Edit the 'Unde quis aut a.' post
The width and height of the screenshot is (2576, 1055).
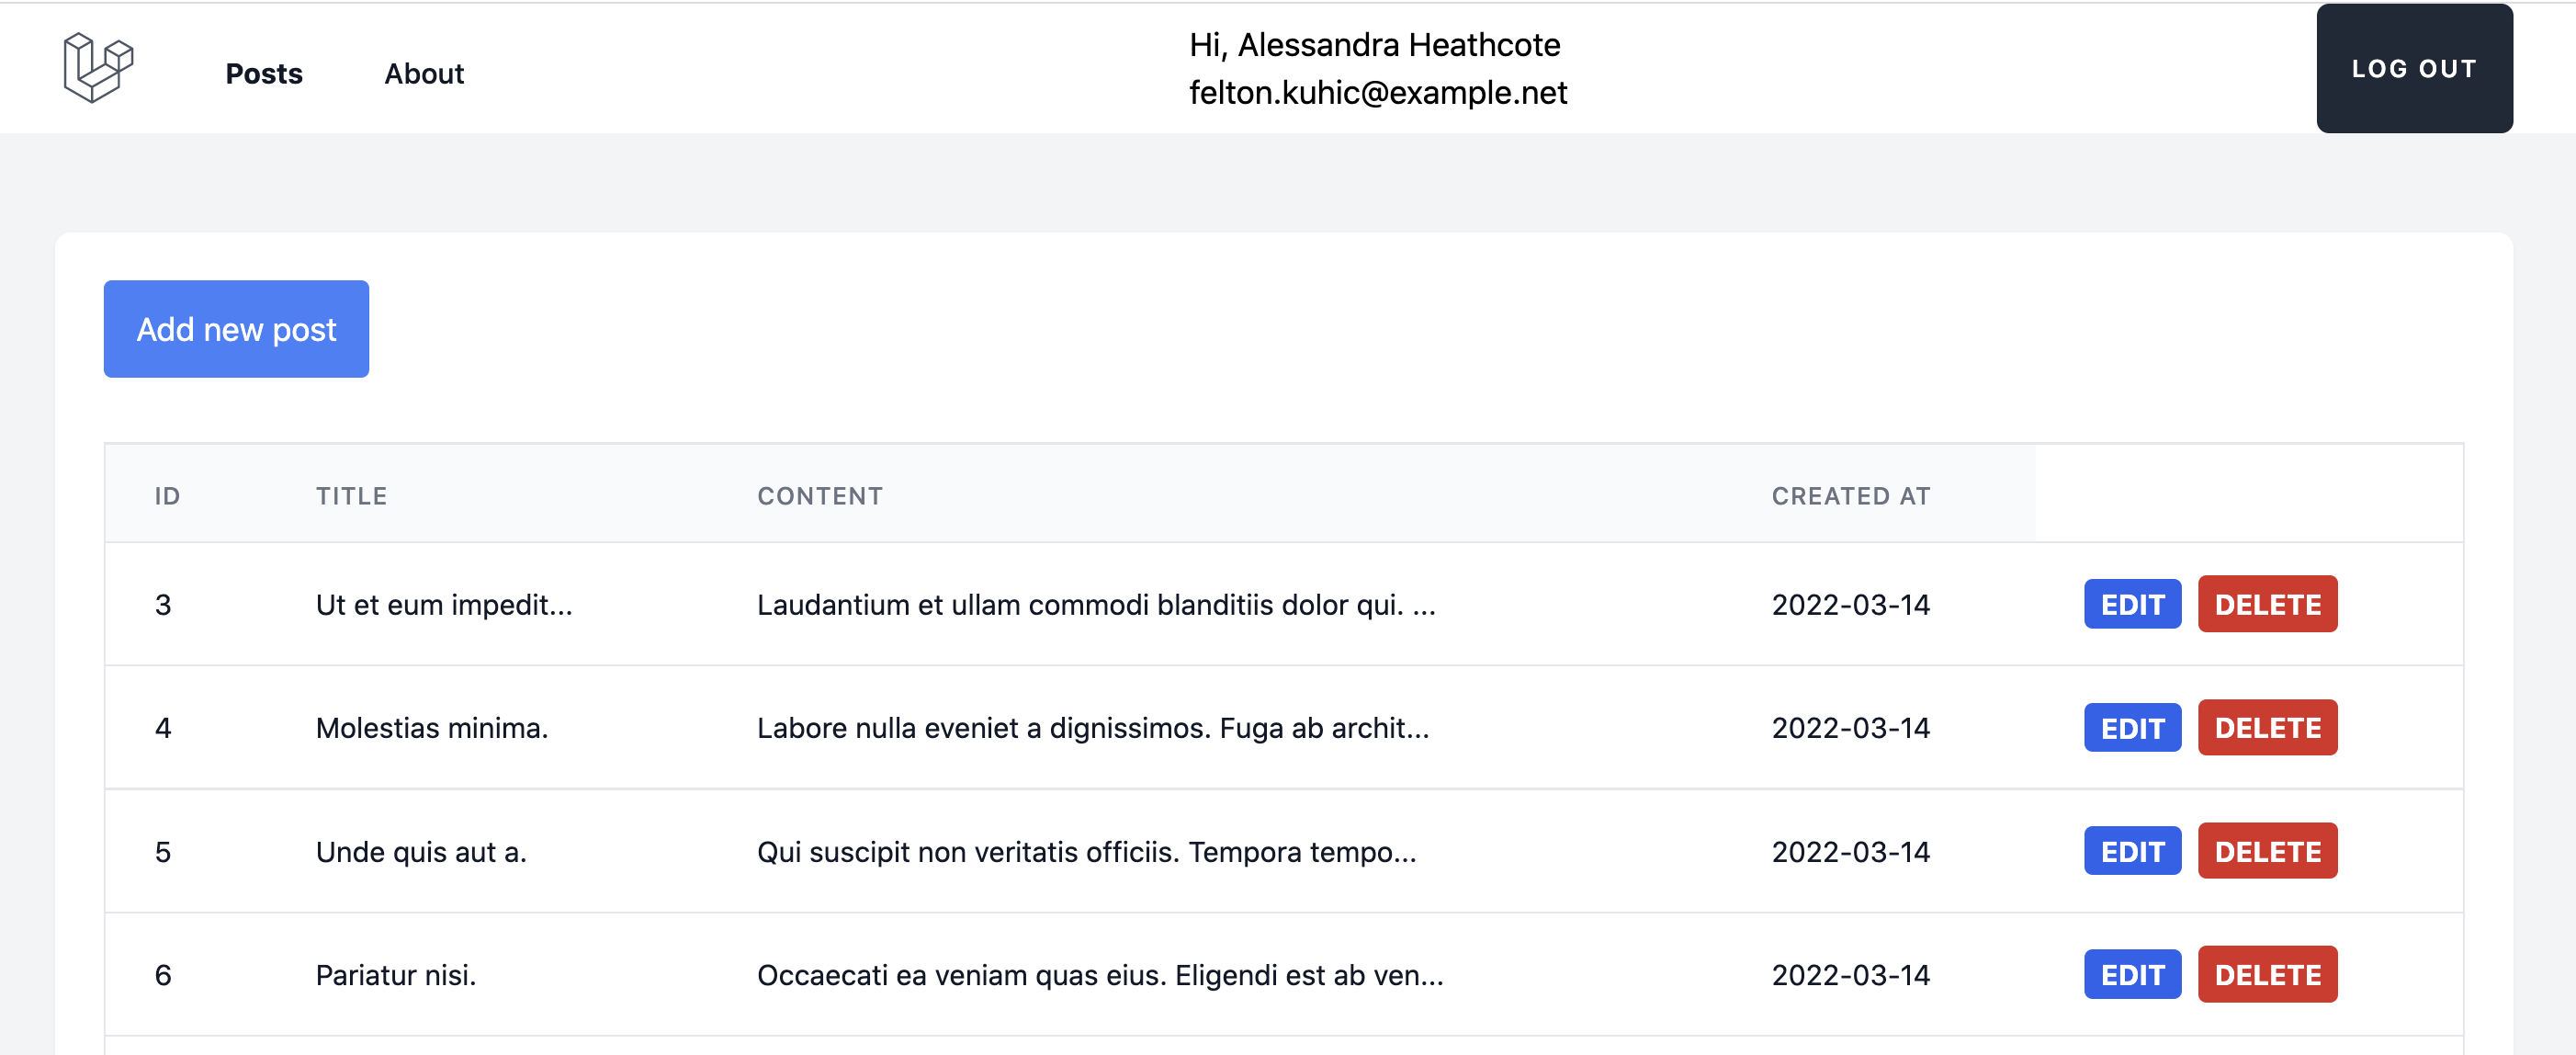point(2132,851)
